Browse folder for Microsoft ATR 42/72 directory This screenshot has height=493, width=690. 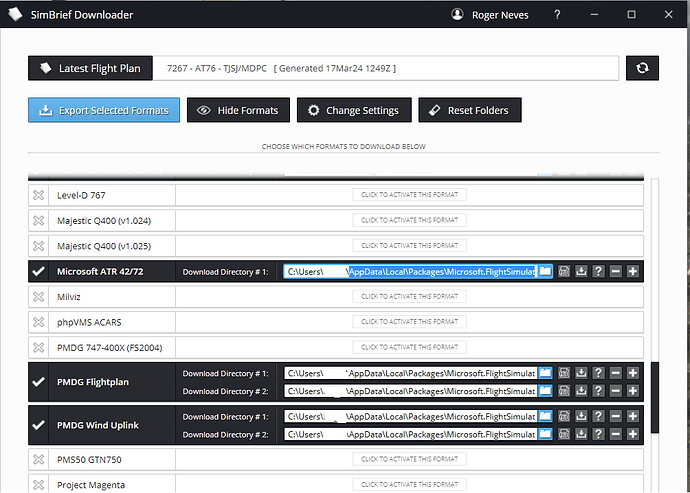pos(545,271)
